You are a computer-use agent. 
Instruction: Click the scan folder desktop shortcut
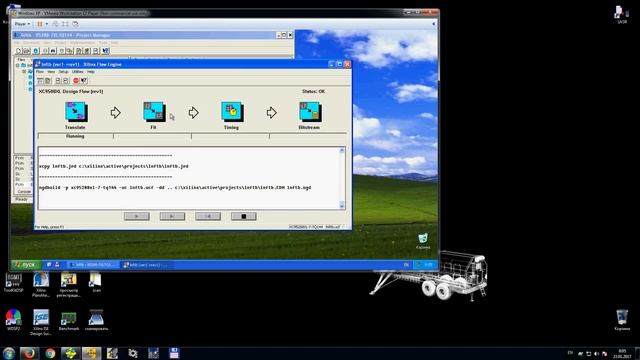(96, 282)
